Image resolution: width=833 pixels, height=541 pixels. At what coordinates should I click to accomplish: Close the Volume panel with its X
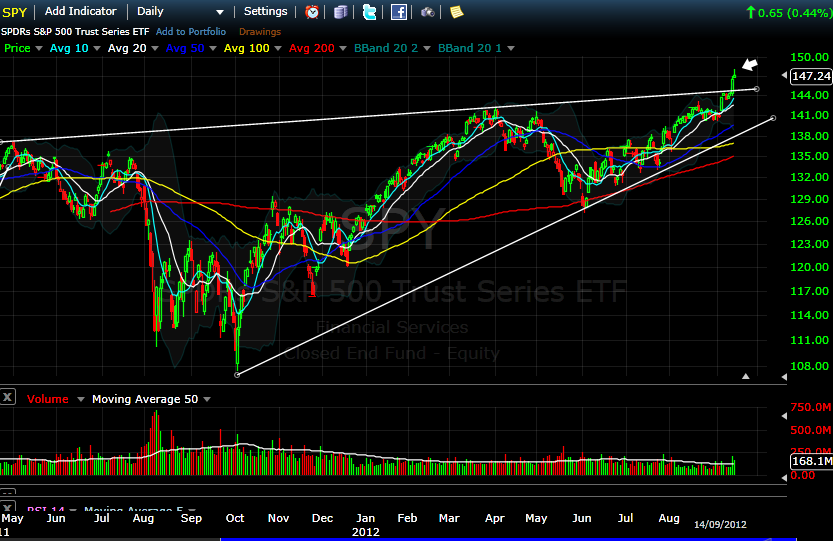coord(7,397)
